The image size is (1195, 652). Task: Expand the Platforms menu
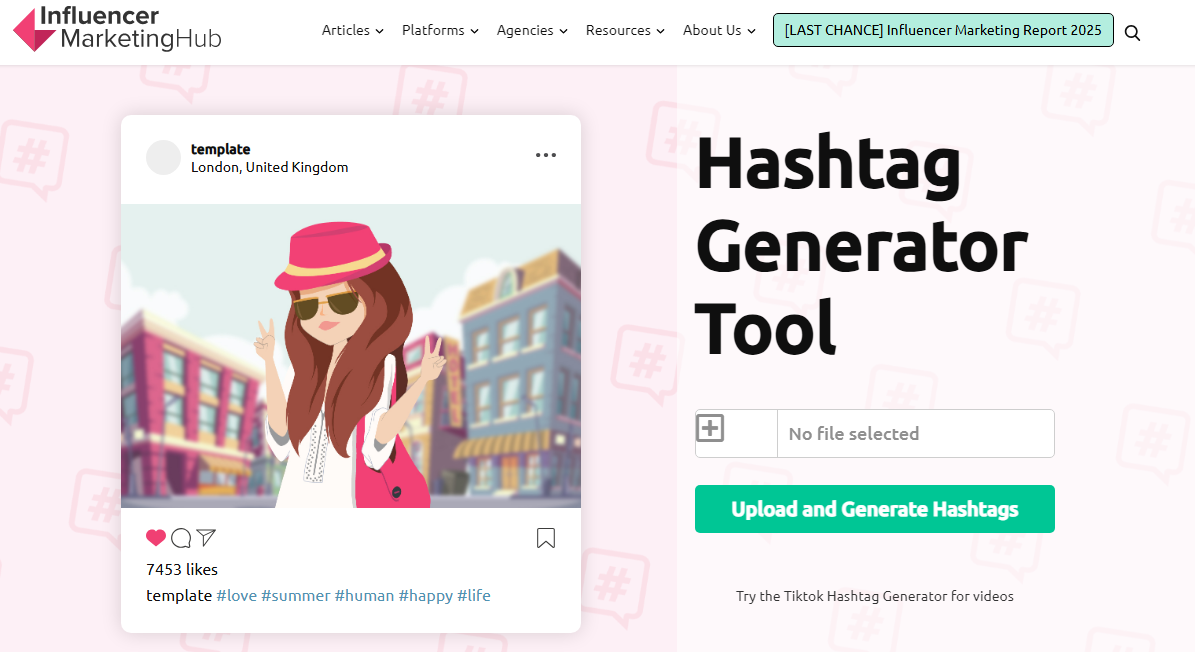coord(440,30)
